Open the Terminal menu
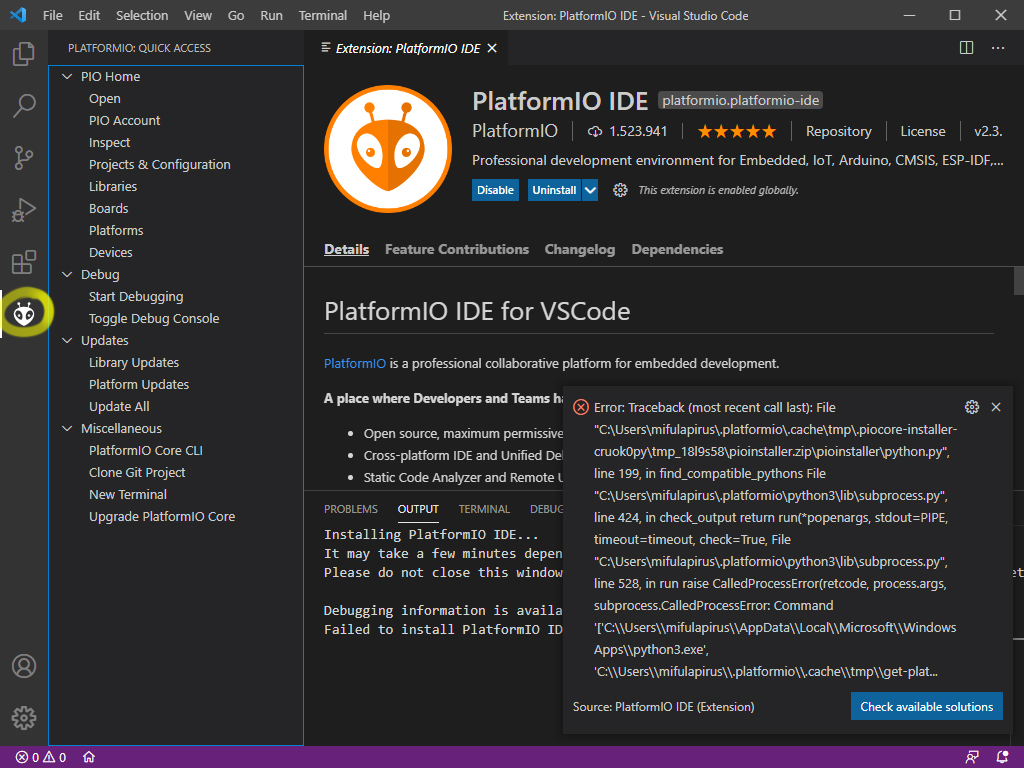This screenshot has width=1024, height=768. 323,15
